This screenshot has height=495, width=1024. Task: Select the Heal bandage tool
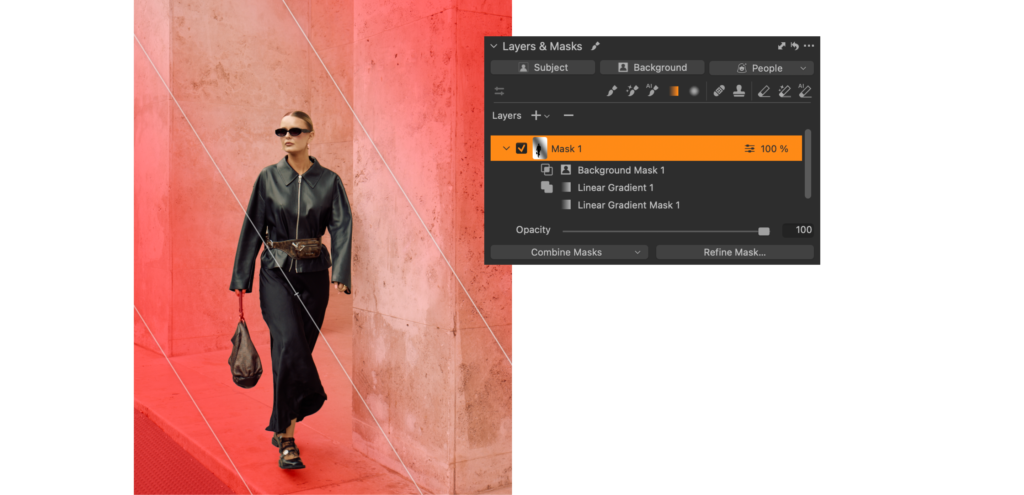[719, 91]
